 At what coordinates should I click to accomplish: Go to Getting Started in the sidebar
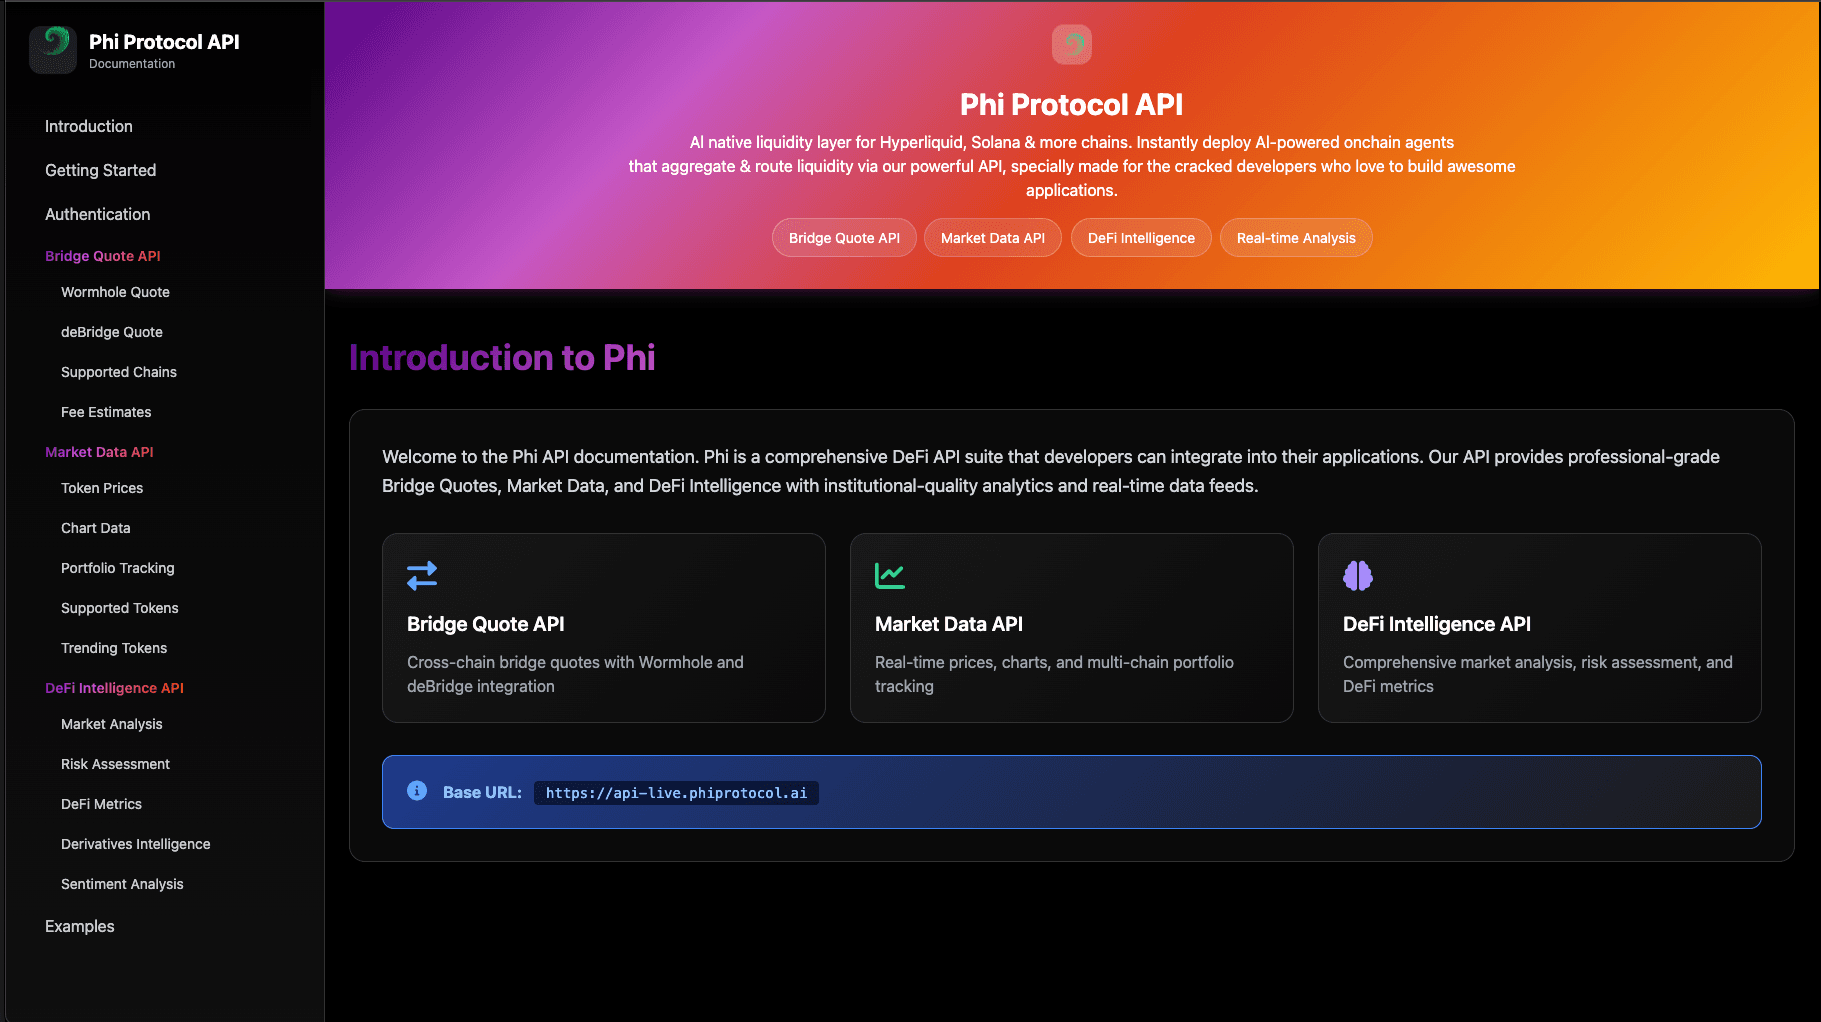(101, 170)
